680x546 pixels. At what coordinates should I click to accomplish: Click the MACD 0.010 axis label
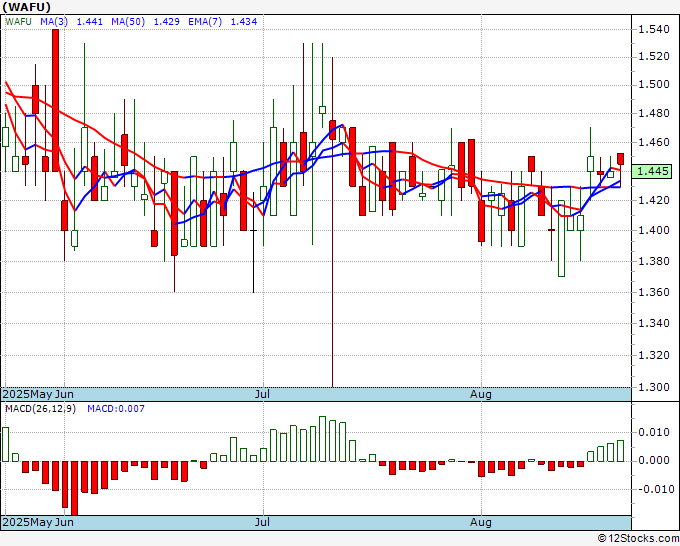(654, 432)
